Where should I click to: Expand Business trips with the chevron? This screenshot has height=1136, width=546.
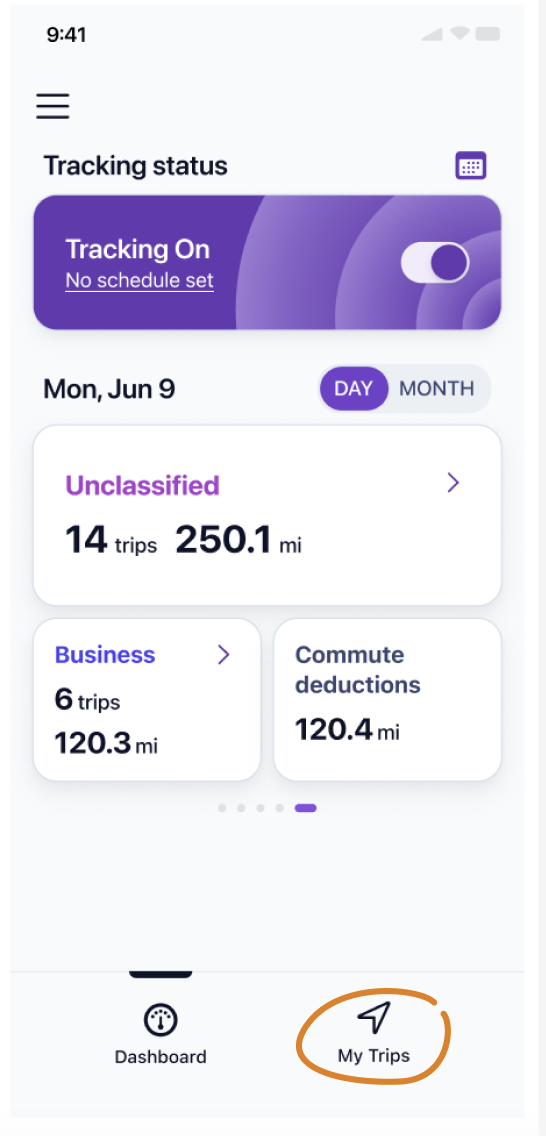tap(224, 655)
